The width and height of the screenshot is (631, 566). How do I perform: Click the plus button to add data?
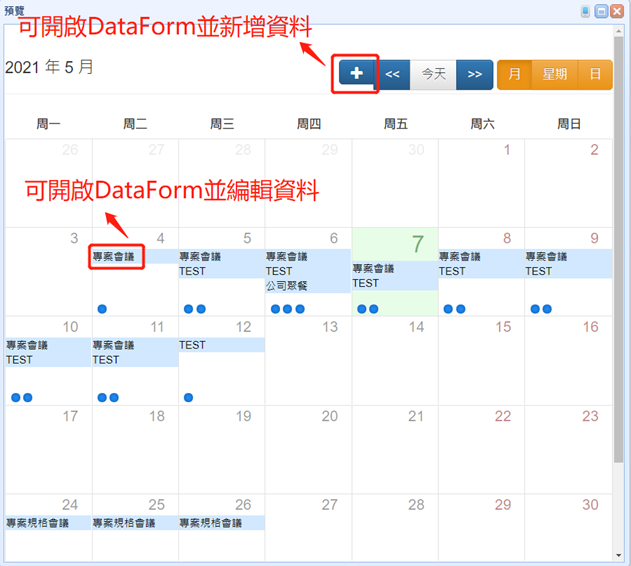(x=356, y=74)
